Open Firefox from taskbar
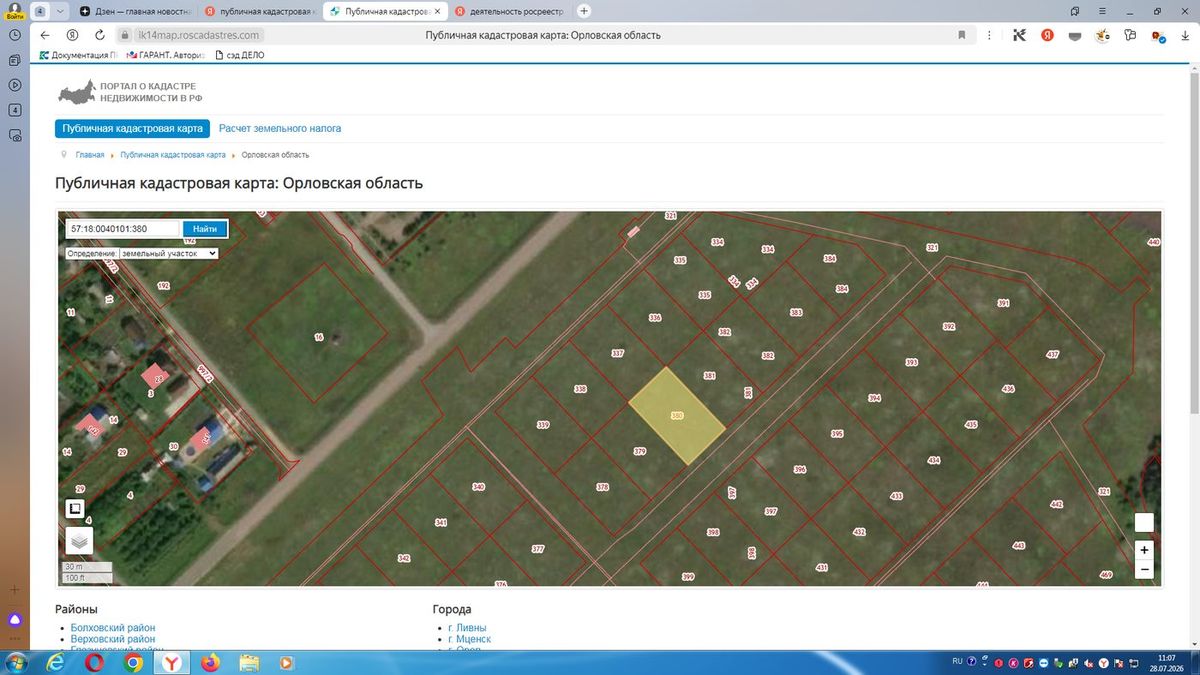Screen dimensions: 1200x675 coord(210,663)
